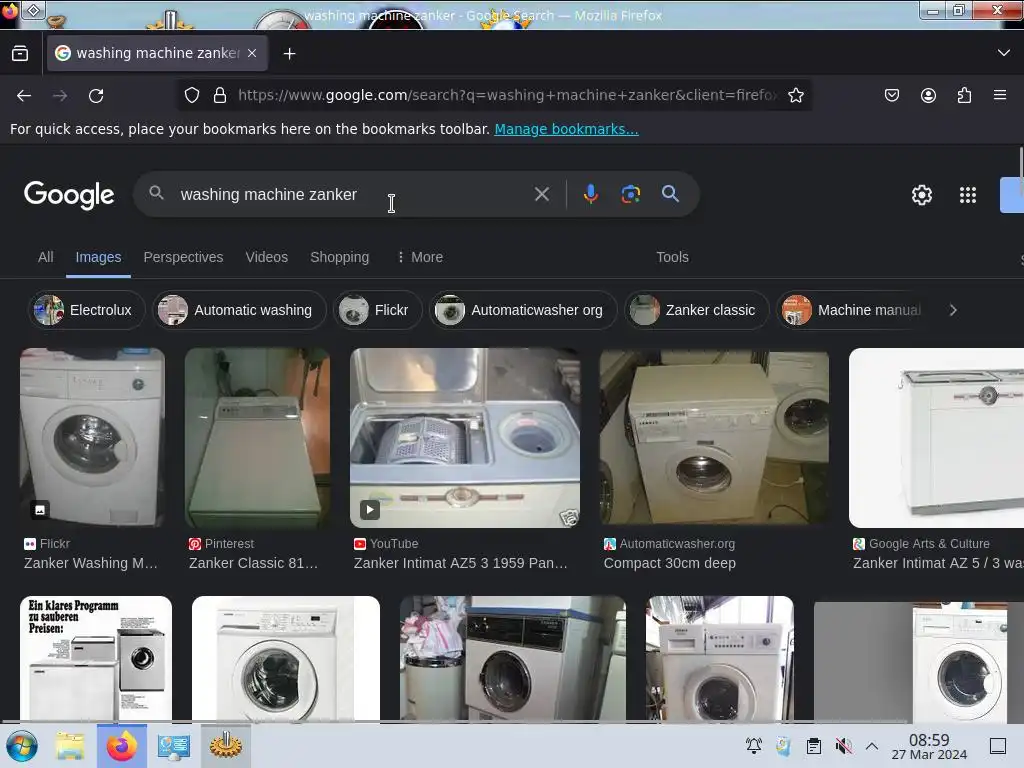Screen dimensions: 1024x768
Task: Click the Pinterest source label
Action: click(221, 543)
